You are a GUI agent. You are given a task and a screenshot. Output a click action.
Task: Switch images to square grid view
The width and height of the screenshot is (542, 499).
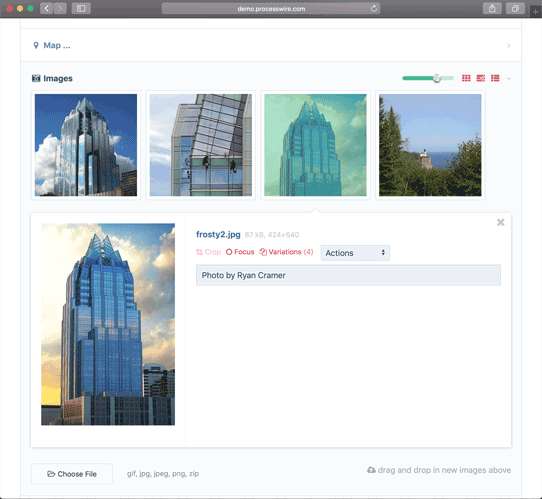point(466,78)
